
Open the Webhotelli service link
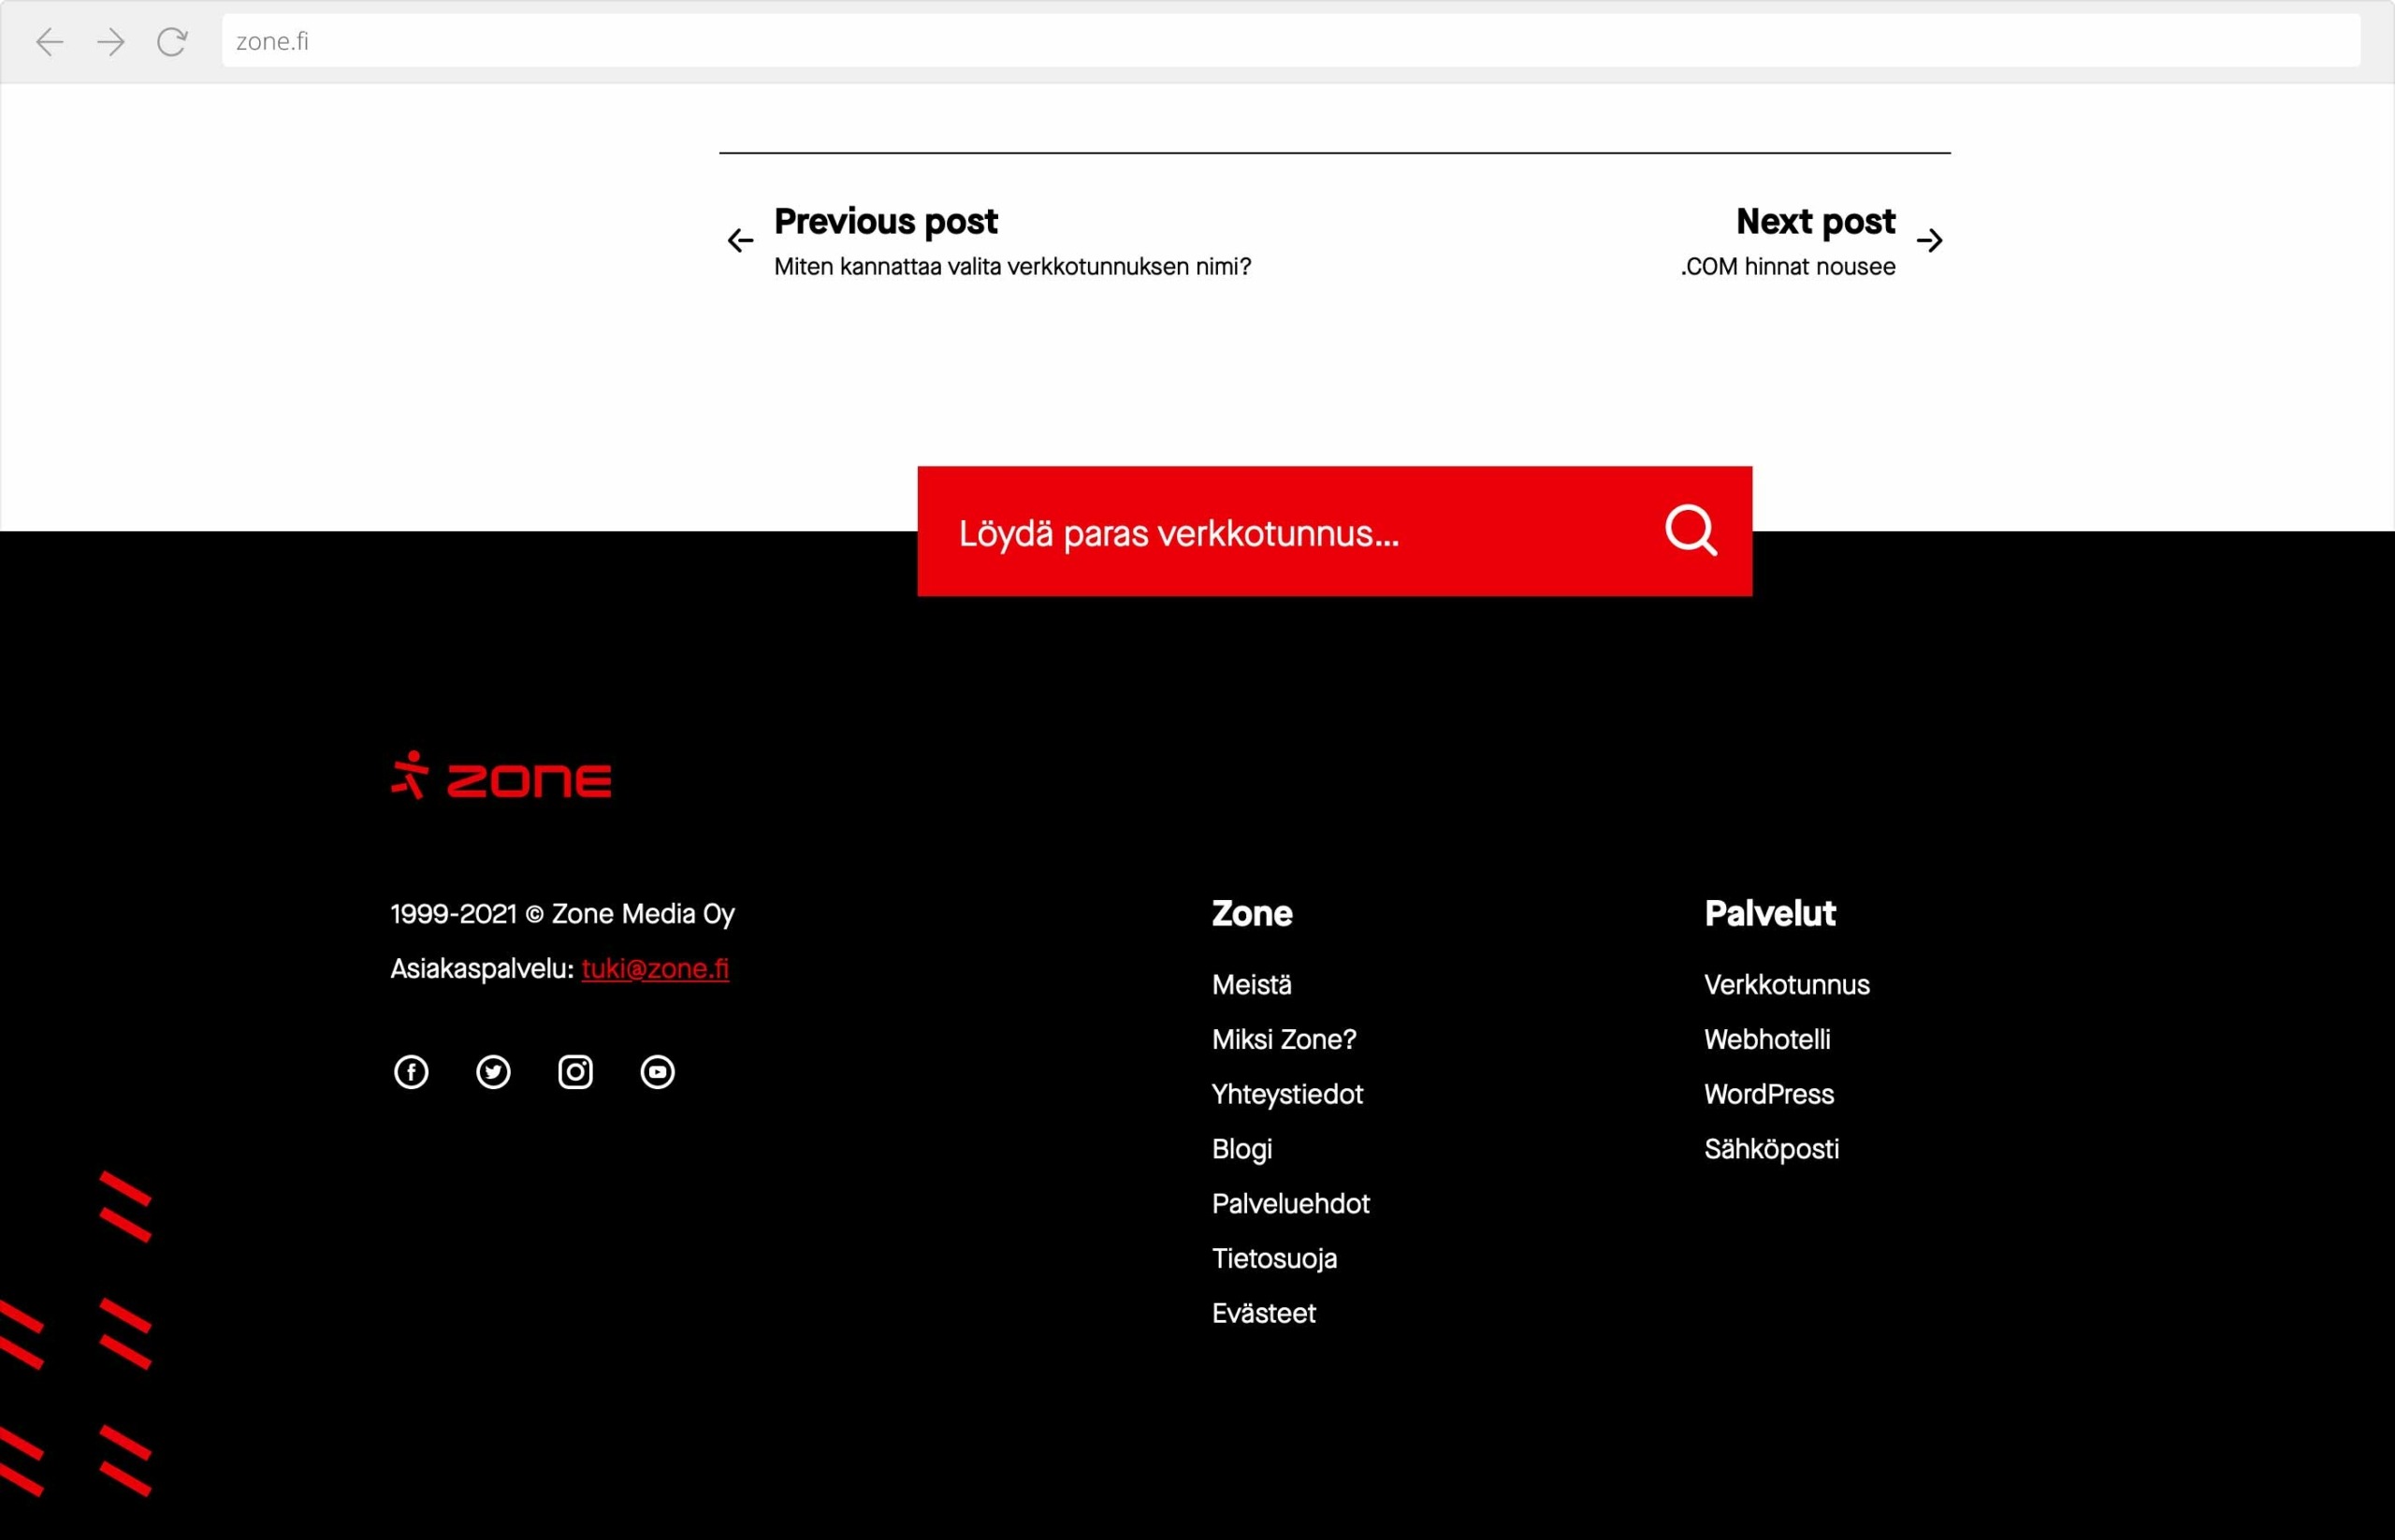1767,1040
